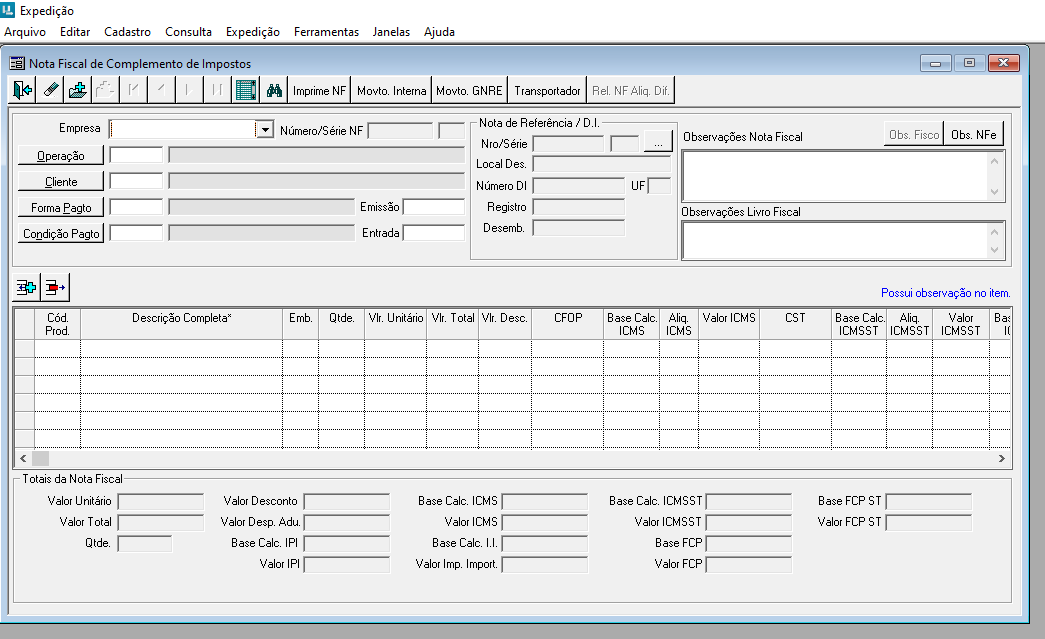
Task: Click the Cliente lookup button
Action: coord(61,182)
